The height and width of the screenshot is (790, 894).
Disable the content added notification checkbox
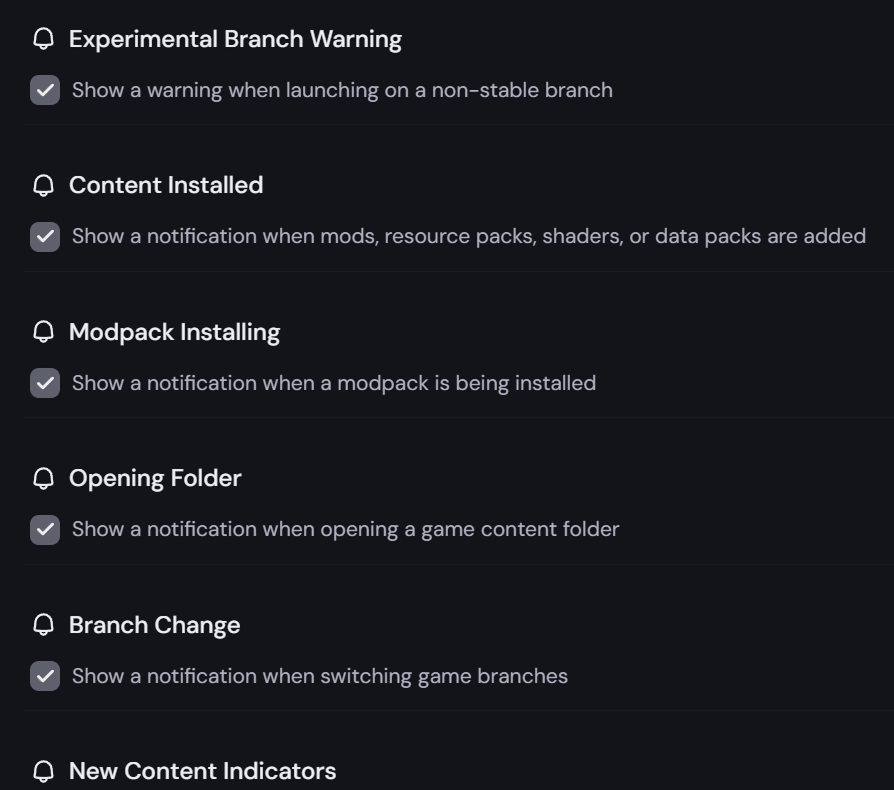coord(45,236)
